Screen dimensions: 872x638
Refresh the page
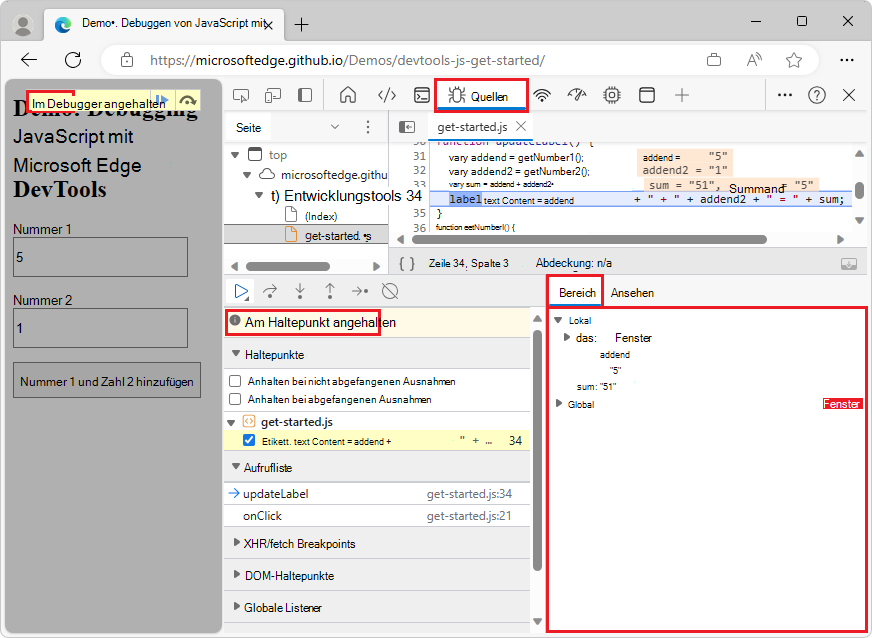click(x=73, y=60)
